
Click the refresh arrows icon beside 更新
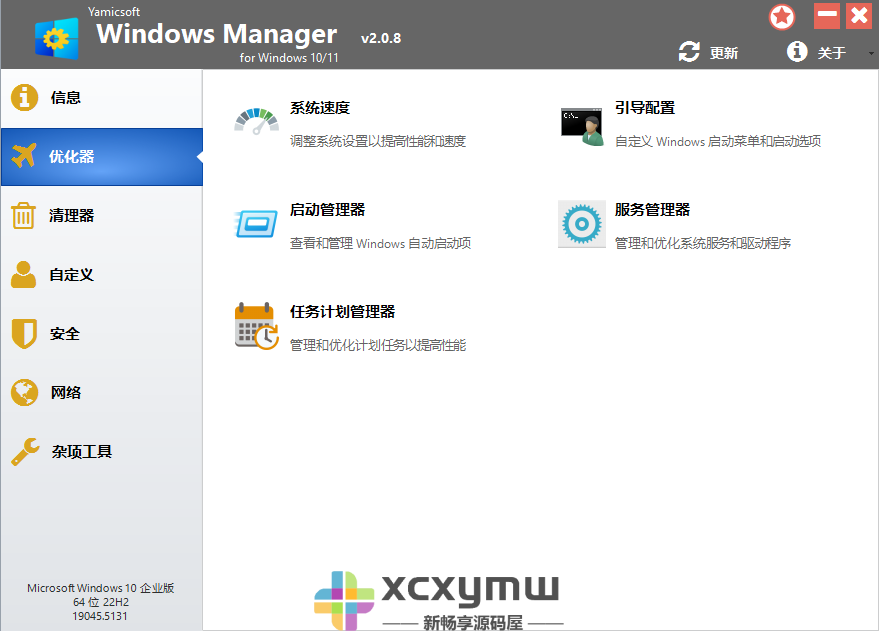click(689, 52)
